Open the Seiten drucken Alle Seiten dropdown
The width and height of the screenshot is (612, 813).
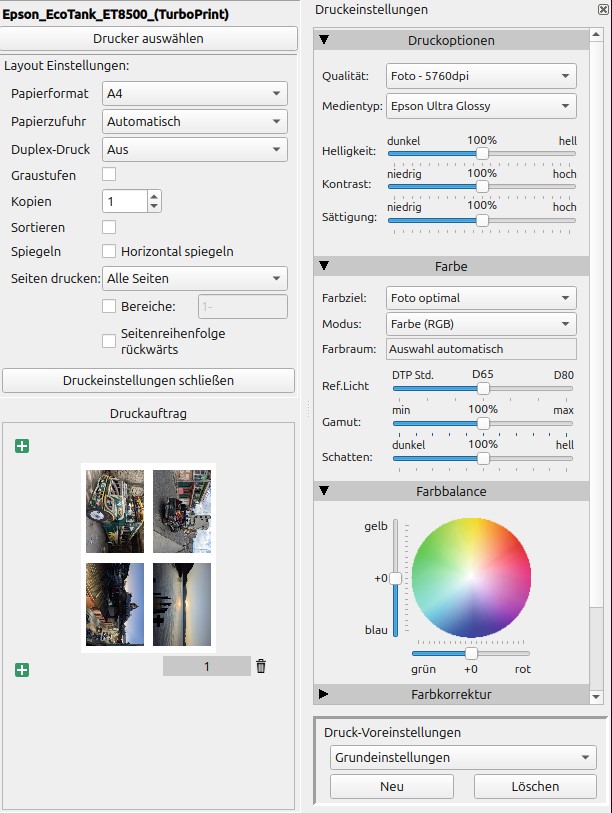[194, 278]
